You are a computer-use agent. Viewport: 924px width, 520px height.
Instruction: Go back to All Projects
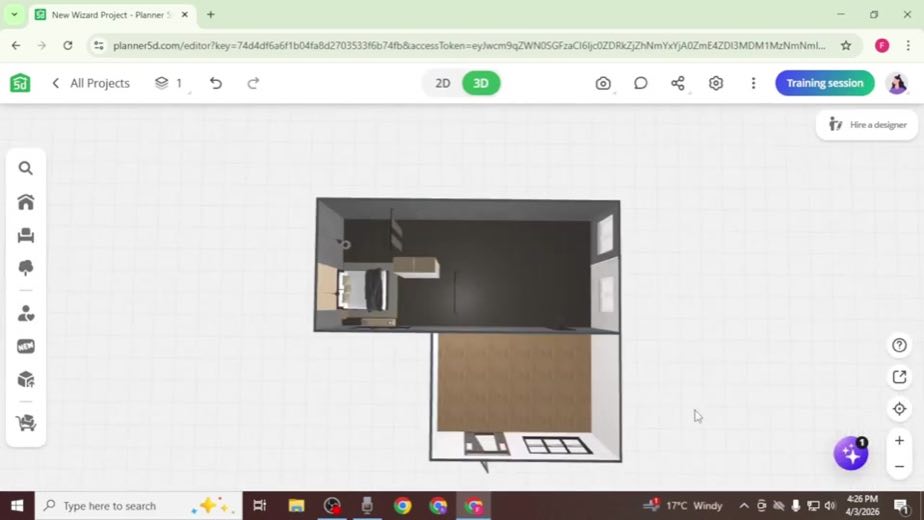(x=91, y=83)
